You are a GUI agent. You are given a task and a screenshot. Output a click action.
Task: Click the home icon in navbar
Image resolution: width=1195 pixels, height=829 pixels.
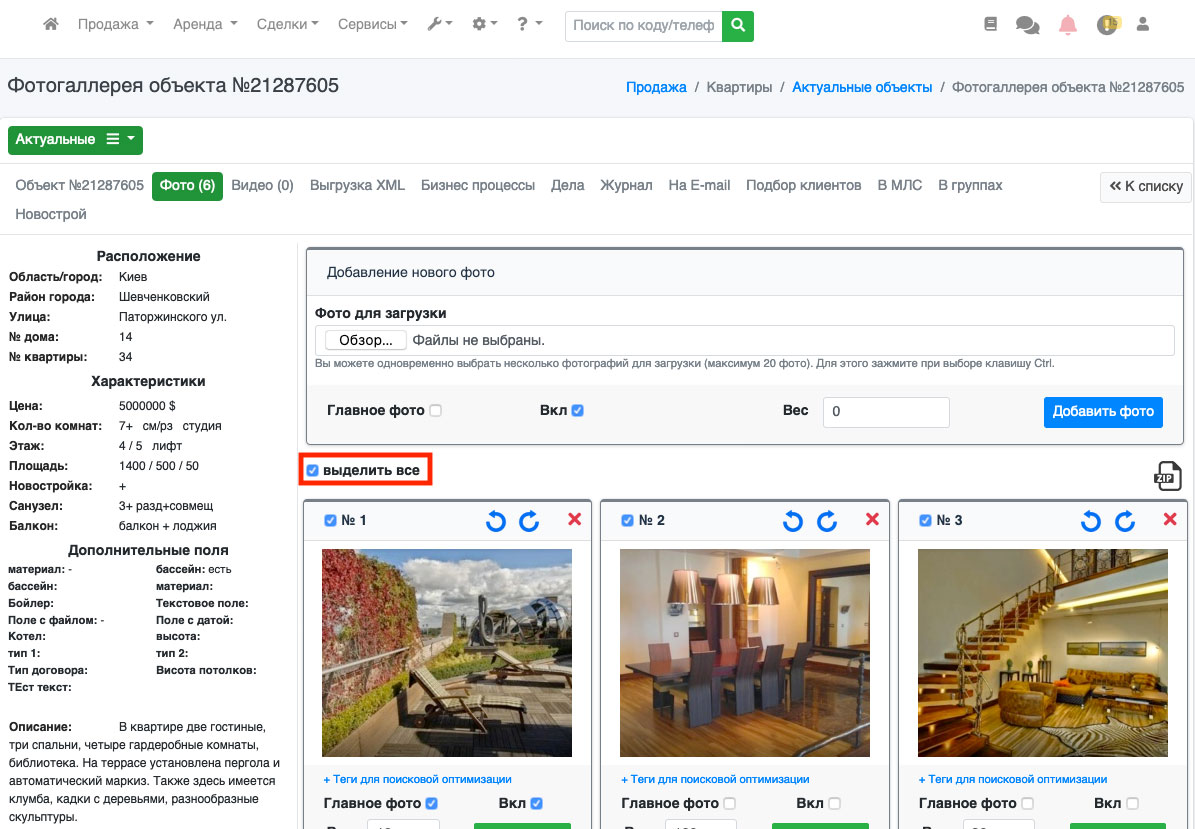[51, 24]
